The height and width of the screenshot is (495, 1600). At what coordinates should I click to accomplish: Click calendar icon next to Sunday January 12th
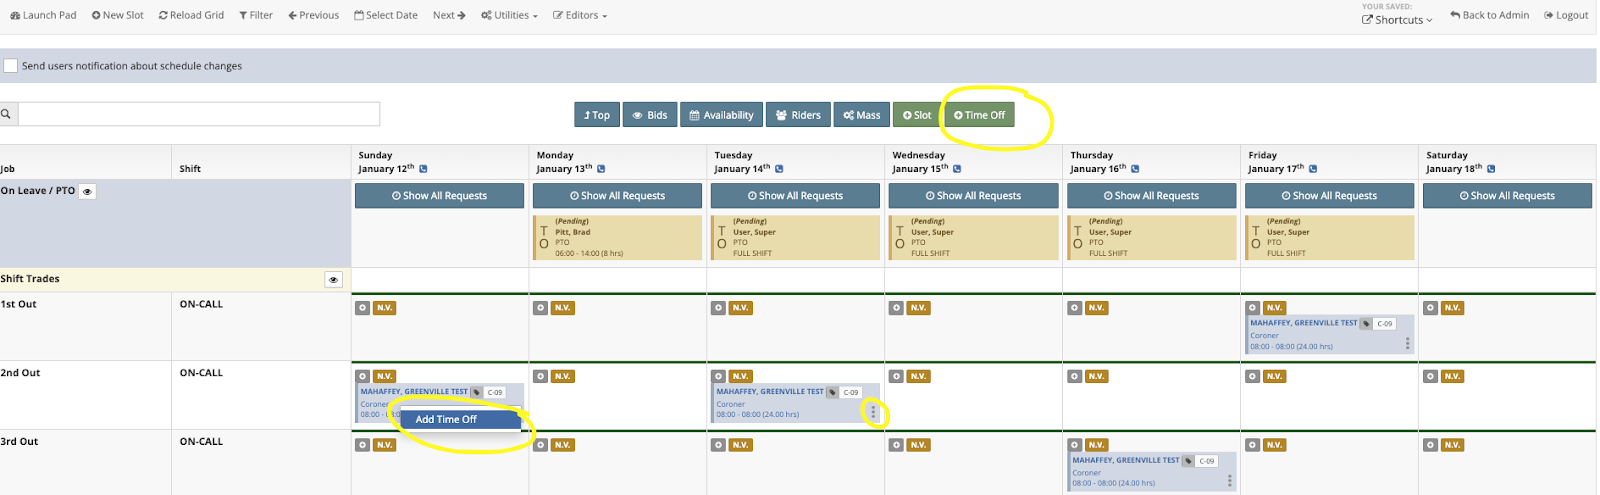(x=423, y=169)
